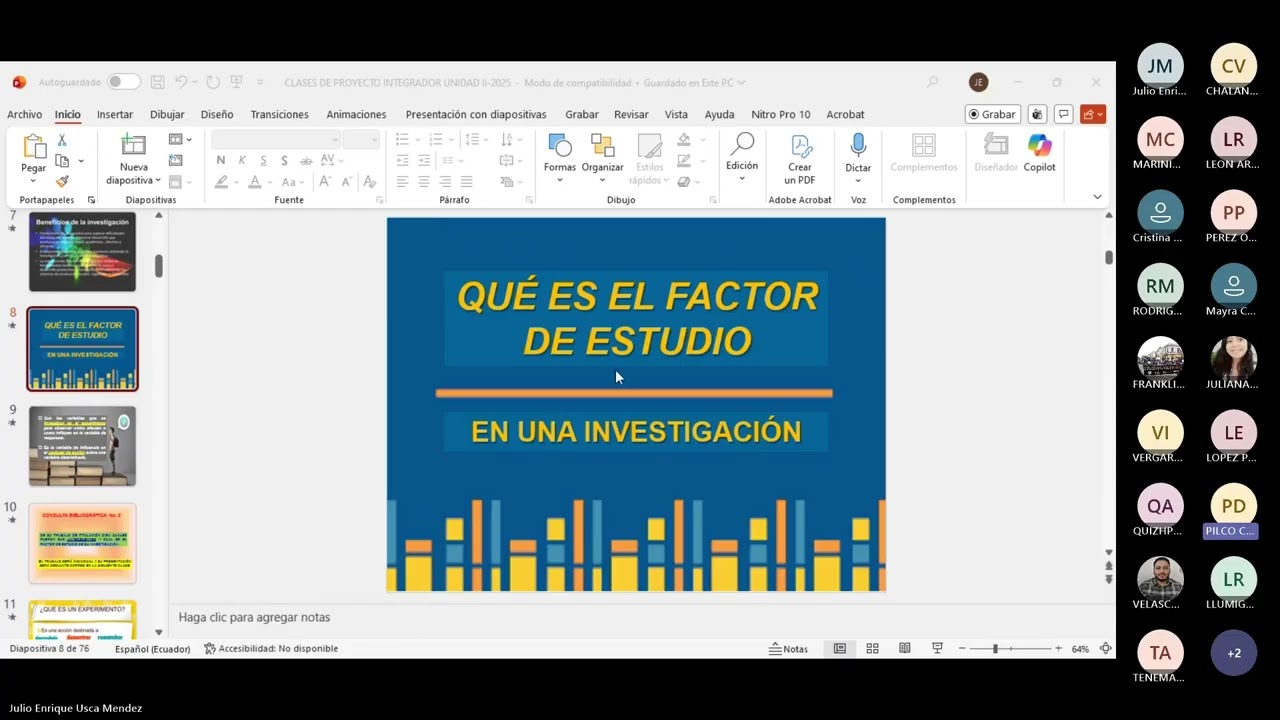Start Slide Show from status bar icon
Screen dimensions: 1280x720
click(x=937, y=649)
